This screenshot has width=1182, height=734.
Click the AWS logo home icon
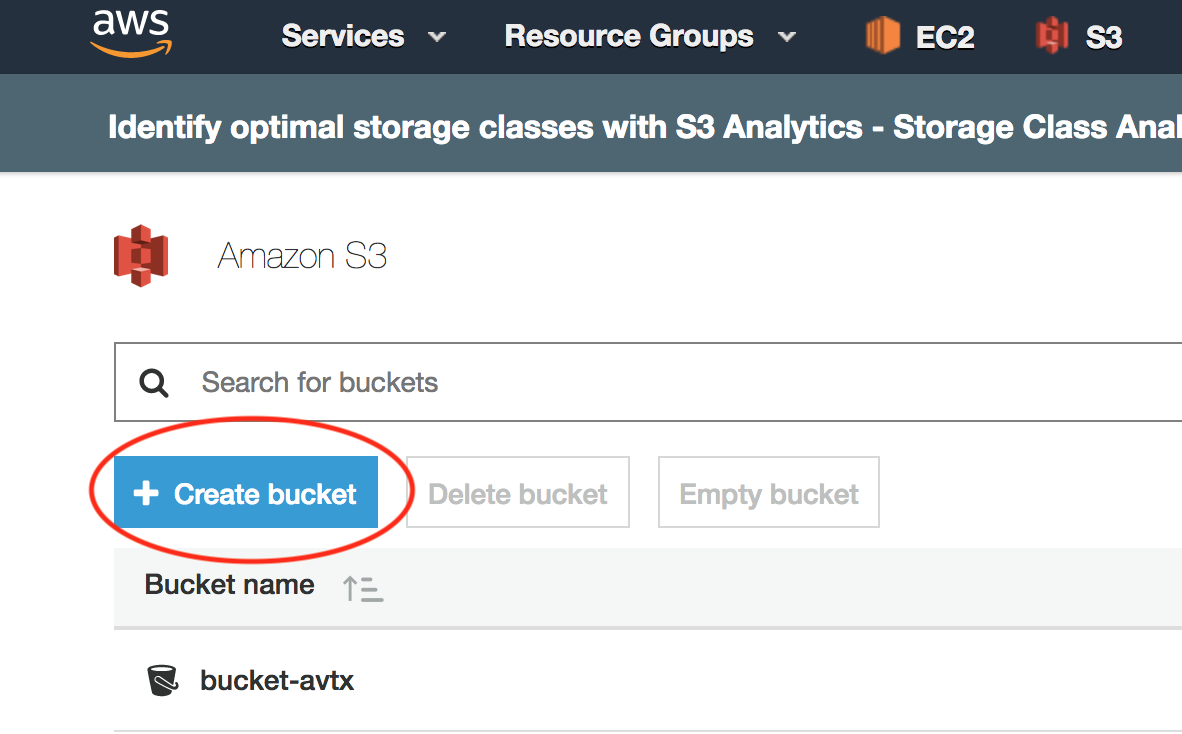pos(130,34)
